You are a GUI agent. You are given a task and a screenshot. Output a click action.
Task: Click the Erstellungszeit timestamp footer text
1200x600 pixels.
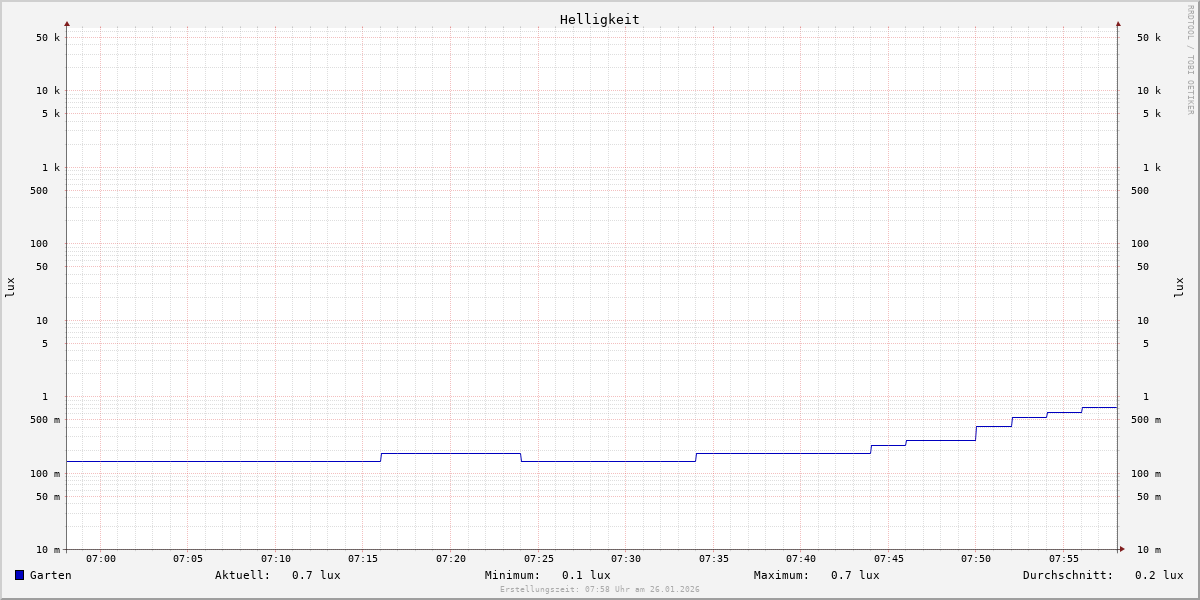pyautogui.click(x=600, y=590)
